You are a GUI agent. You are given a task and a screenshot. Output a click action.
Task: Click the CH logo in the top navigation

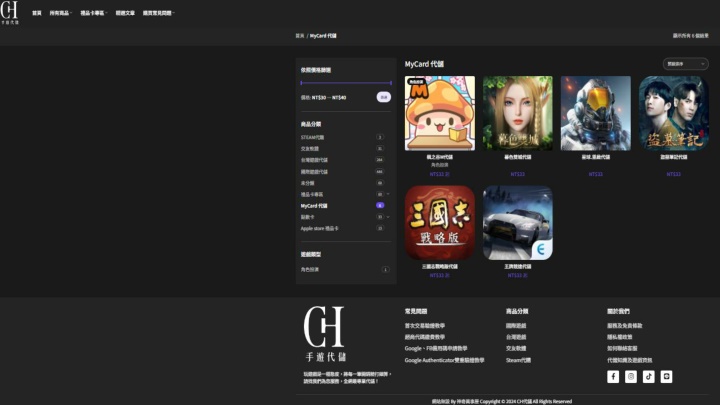click(x=10, y=13)
